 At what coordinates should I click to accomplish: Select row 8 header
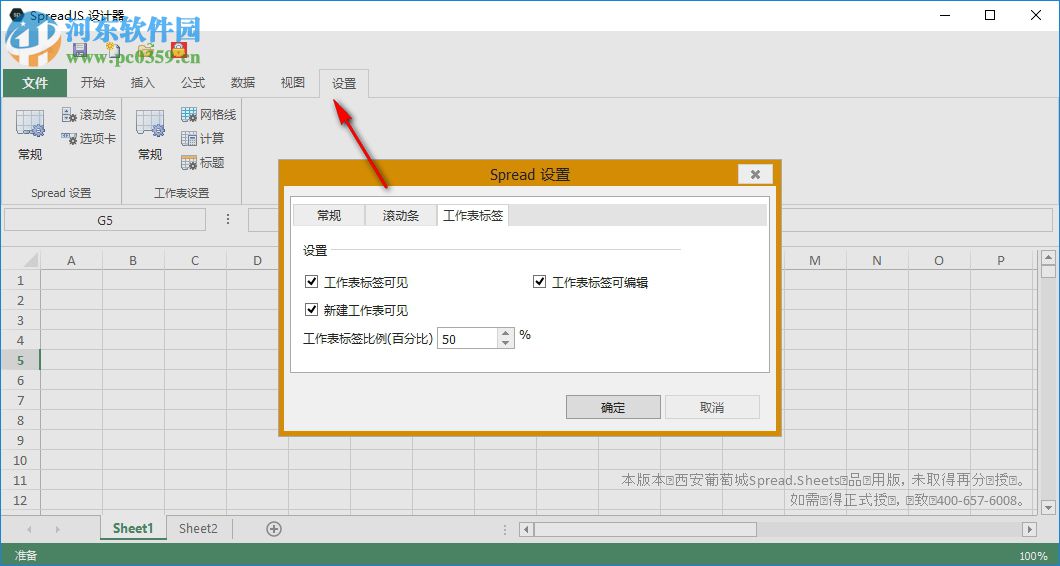(20, 420)
